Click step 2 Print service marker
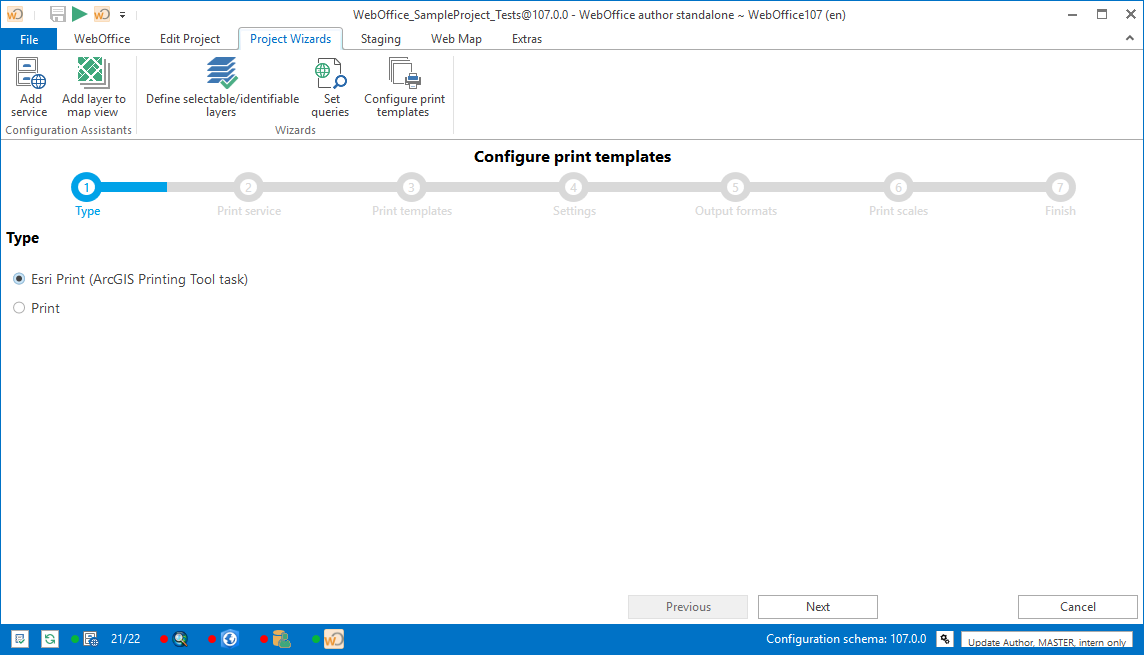 [248, 187]
